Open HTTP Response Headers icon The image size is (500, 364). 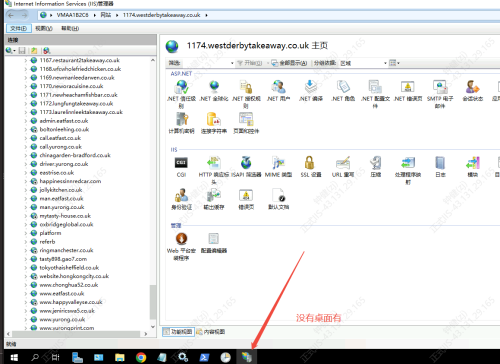point(214,163)
